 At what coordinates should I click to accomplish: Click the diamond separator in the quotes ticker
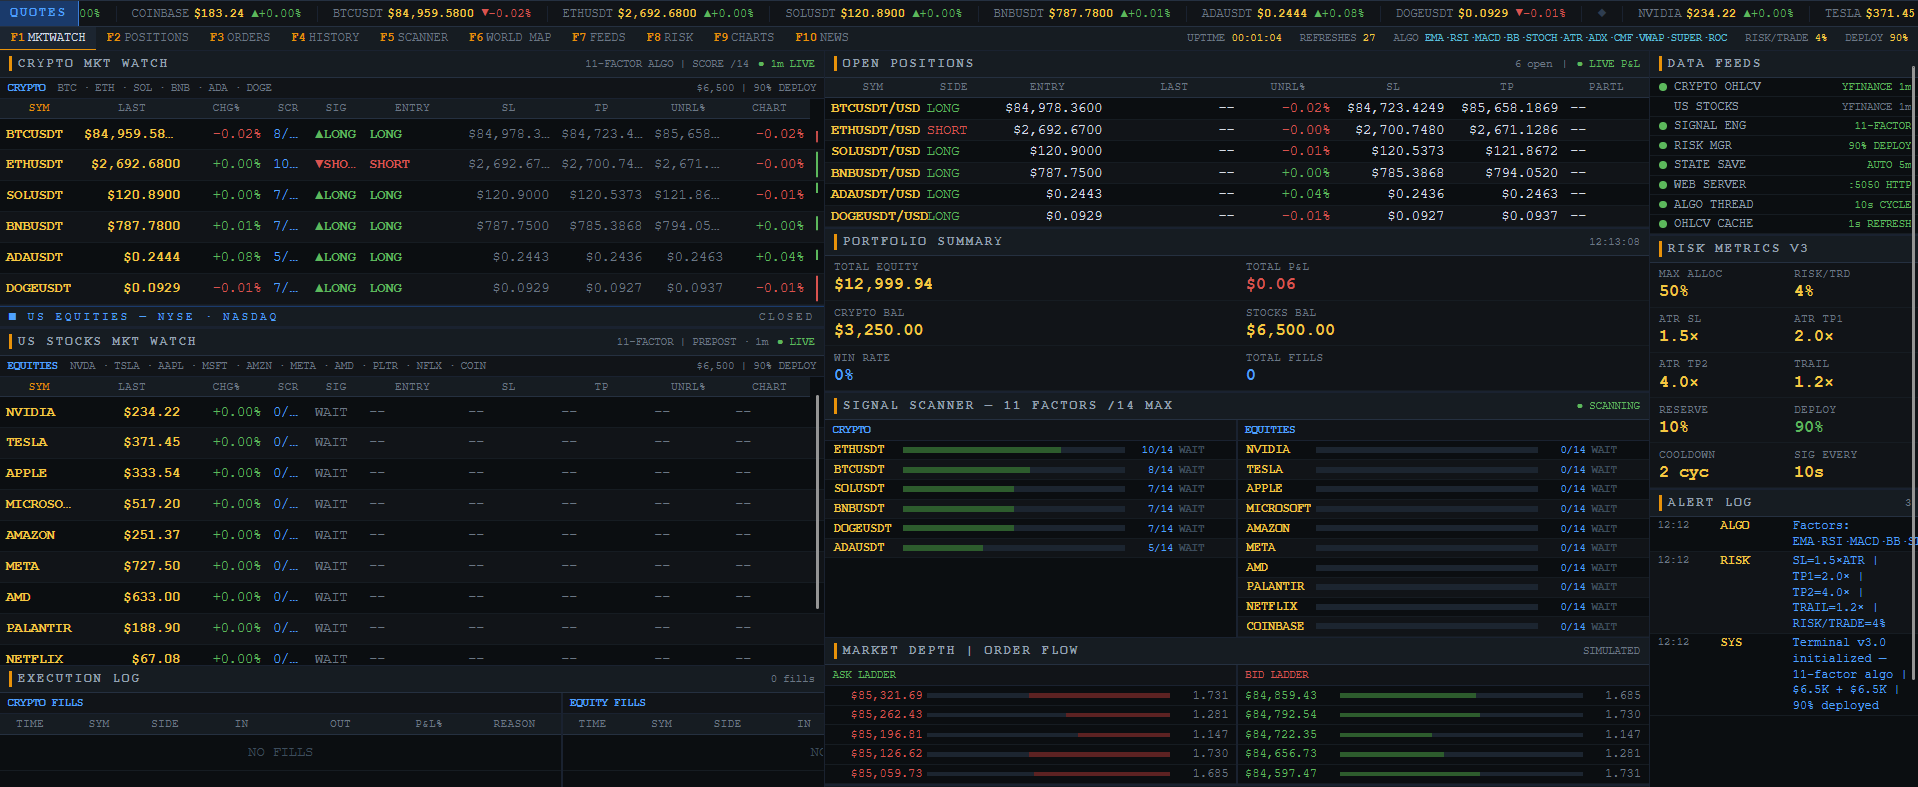click(x=1602, y=13)
